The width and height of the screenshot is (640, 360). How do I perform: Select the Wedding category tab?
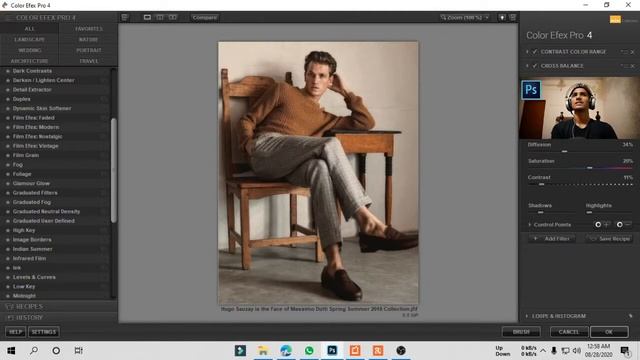29,50
